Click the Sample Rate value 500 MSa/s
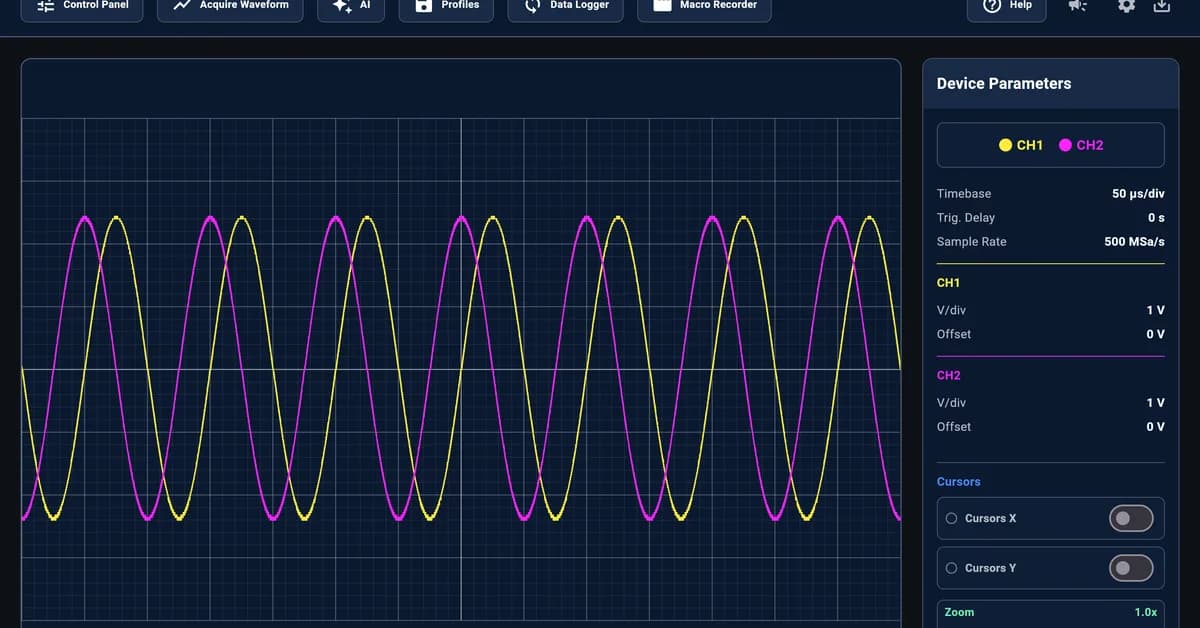Image resolution: width=1200 pixels, height=628 pixels. (1134, 242)
